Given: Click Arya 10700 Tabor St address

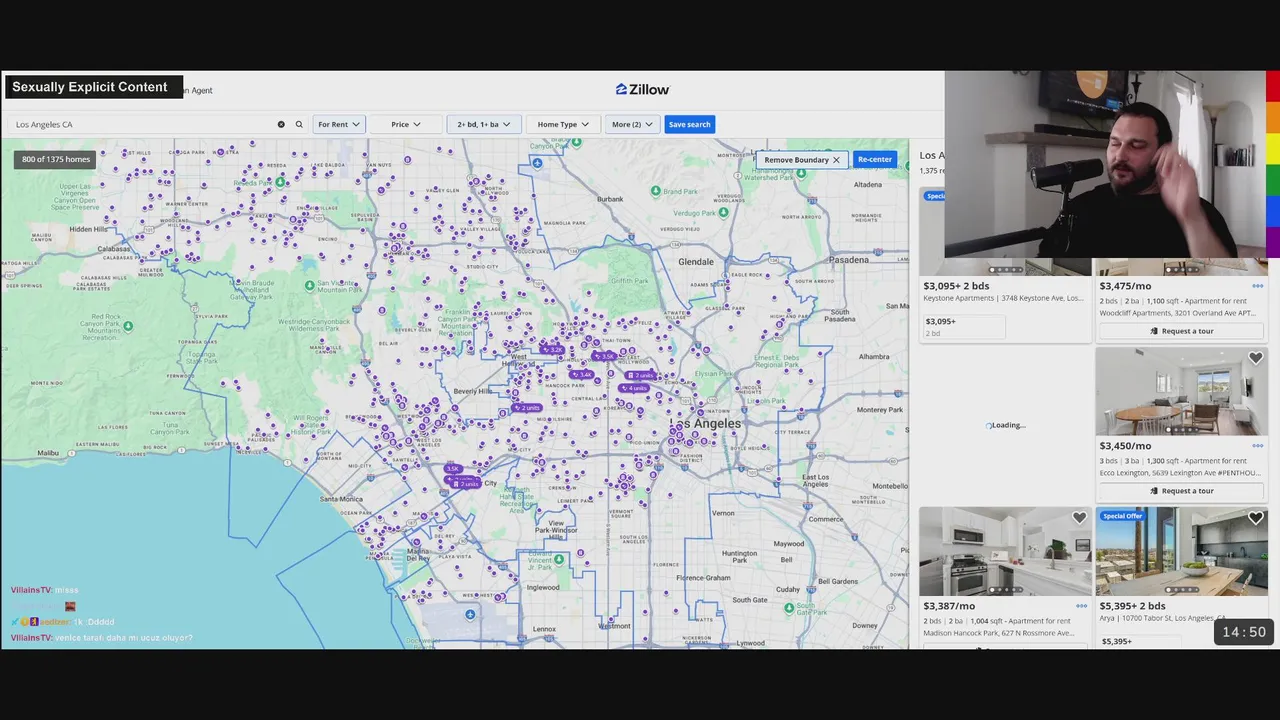Looking at the screenshot, I should (1161, 618).
